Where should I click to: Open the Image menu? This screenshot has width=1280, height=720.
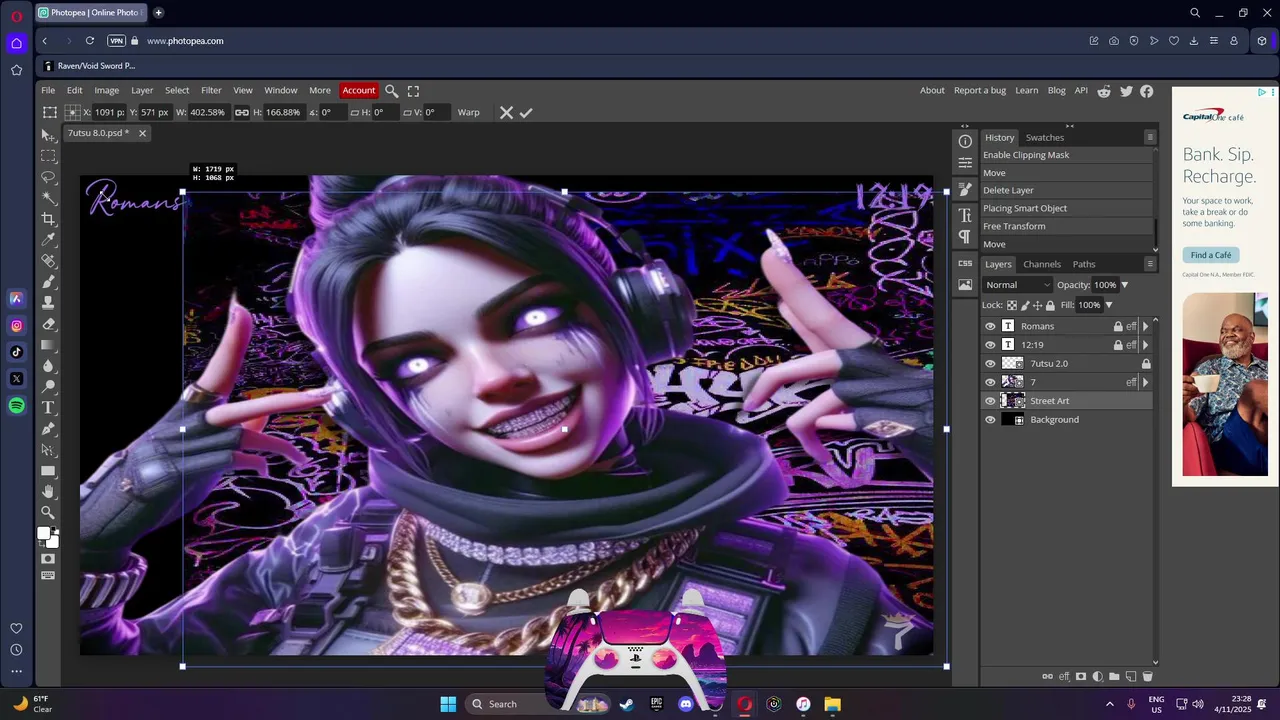coord(106,90)
